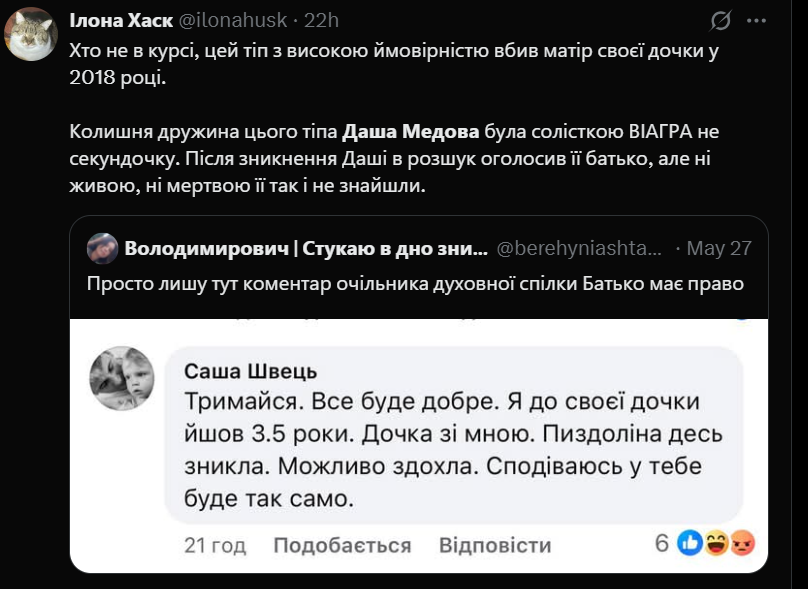Viewport: 808px width, 589px height.
Task: Click the angry face reaction icon
Action: pos(741,544)
